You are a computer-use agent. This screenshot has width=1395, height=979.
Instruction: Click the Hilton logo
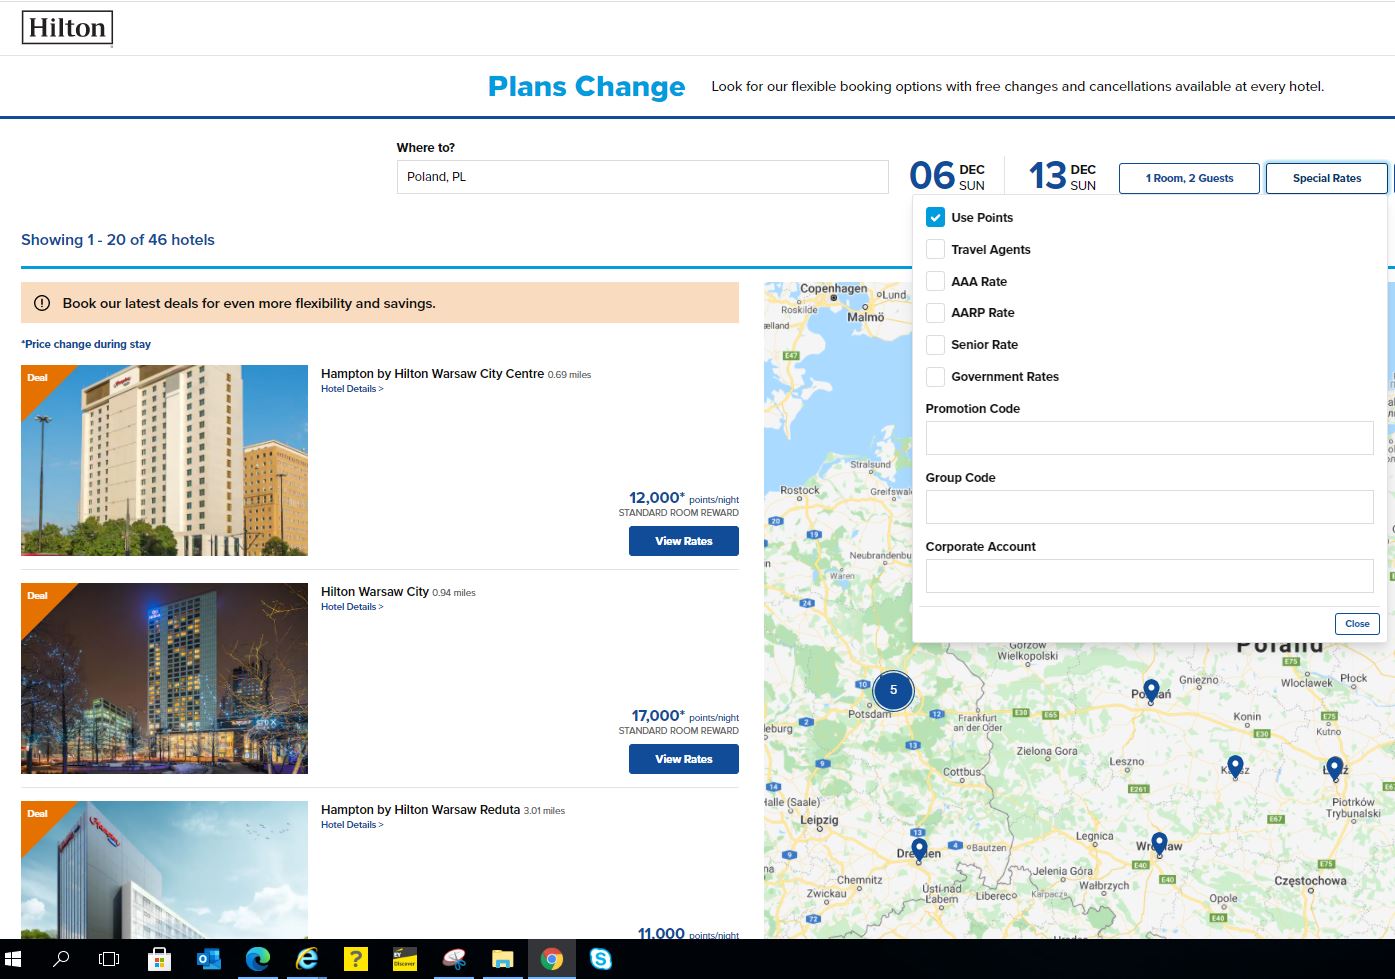click(x=67, y=28)
